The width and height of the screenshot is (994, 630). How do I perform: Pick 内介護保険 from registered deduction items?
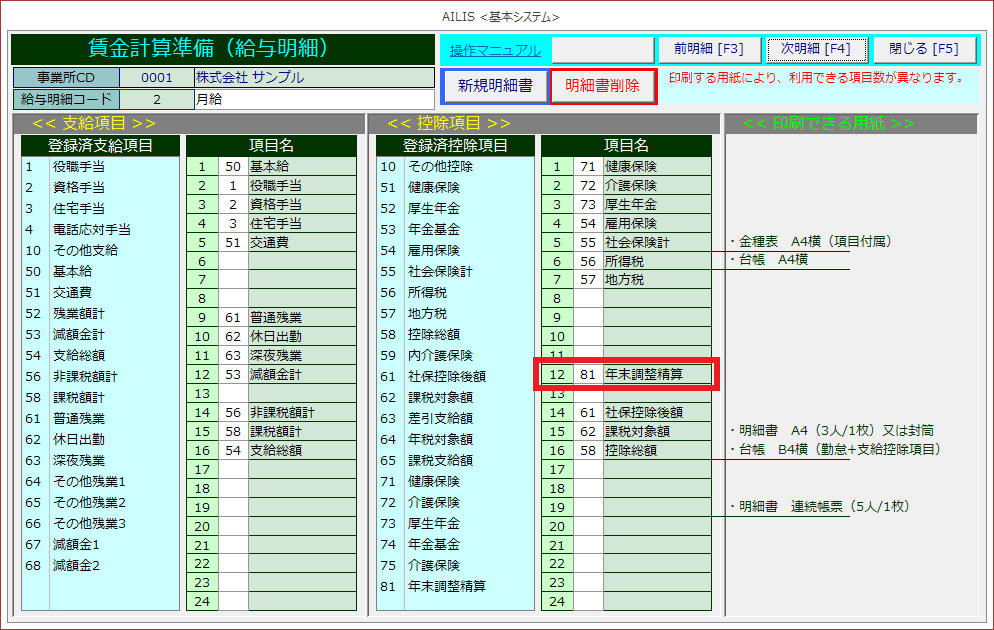coord(440,355)
